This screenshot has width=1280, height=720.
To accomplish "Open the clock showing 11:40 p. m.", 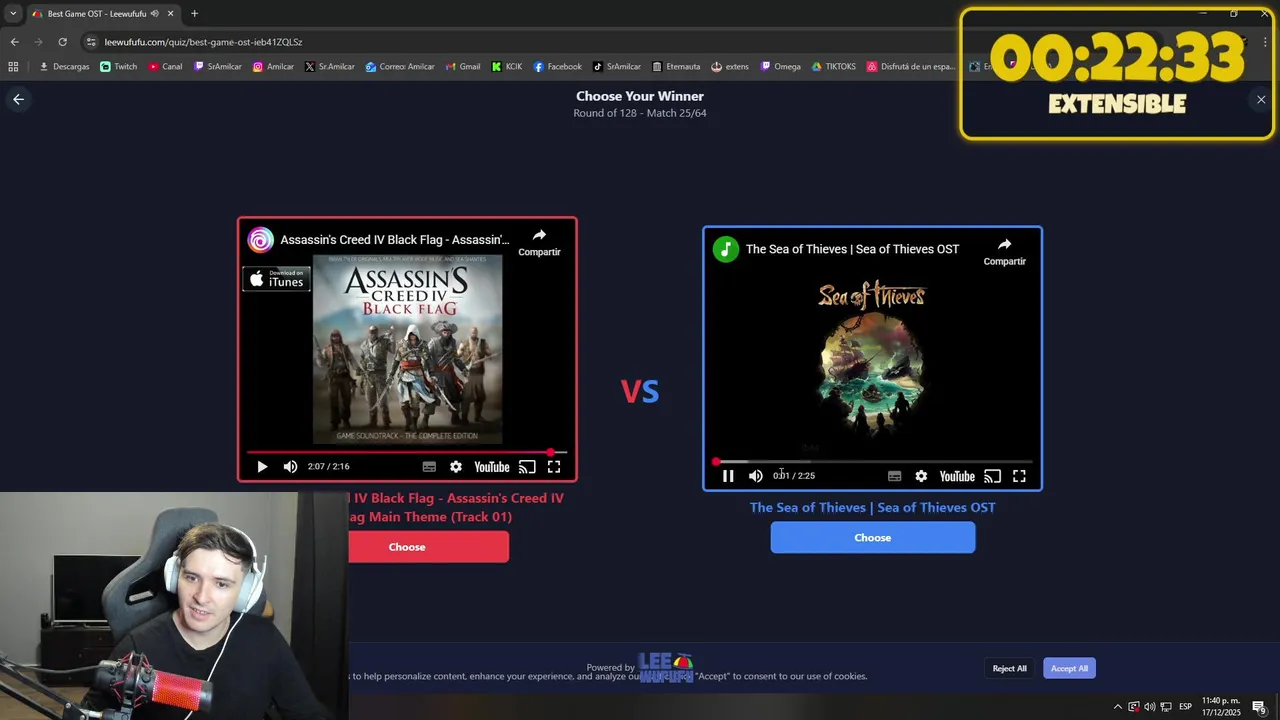I will pos(1220,707).
